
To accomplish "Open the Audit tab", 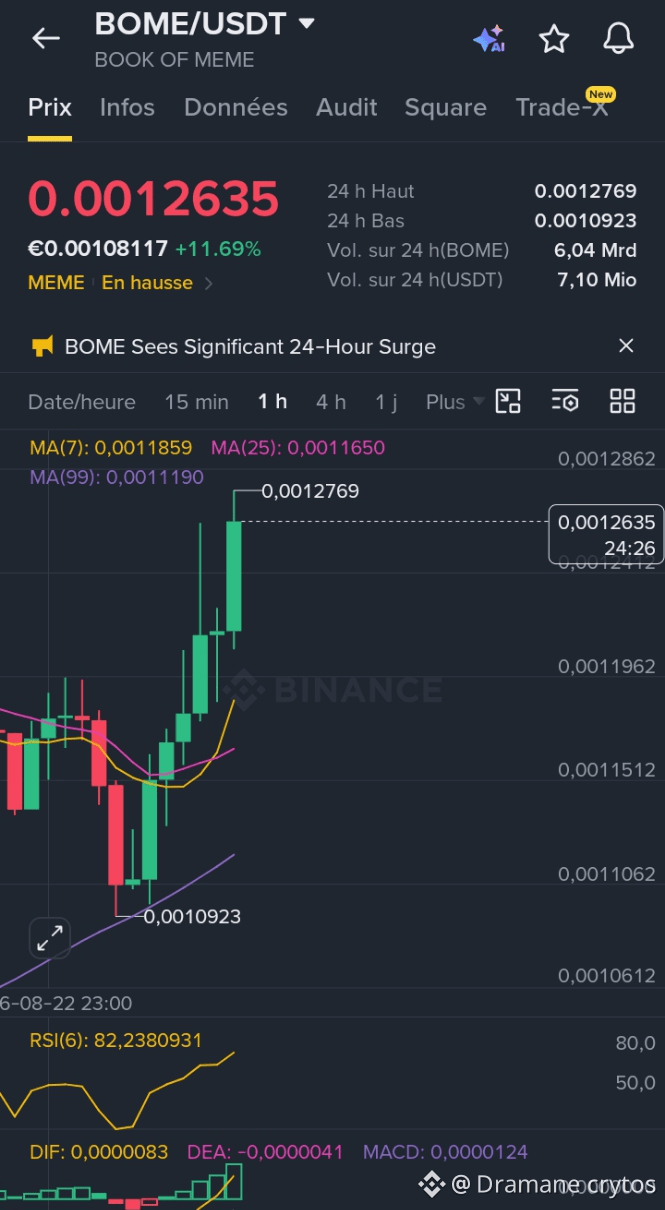I will (346, 107).
